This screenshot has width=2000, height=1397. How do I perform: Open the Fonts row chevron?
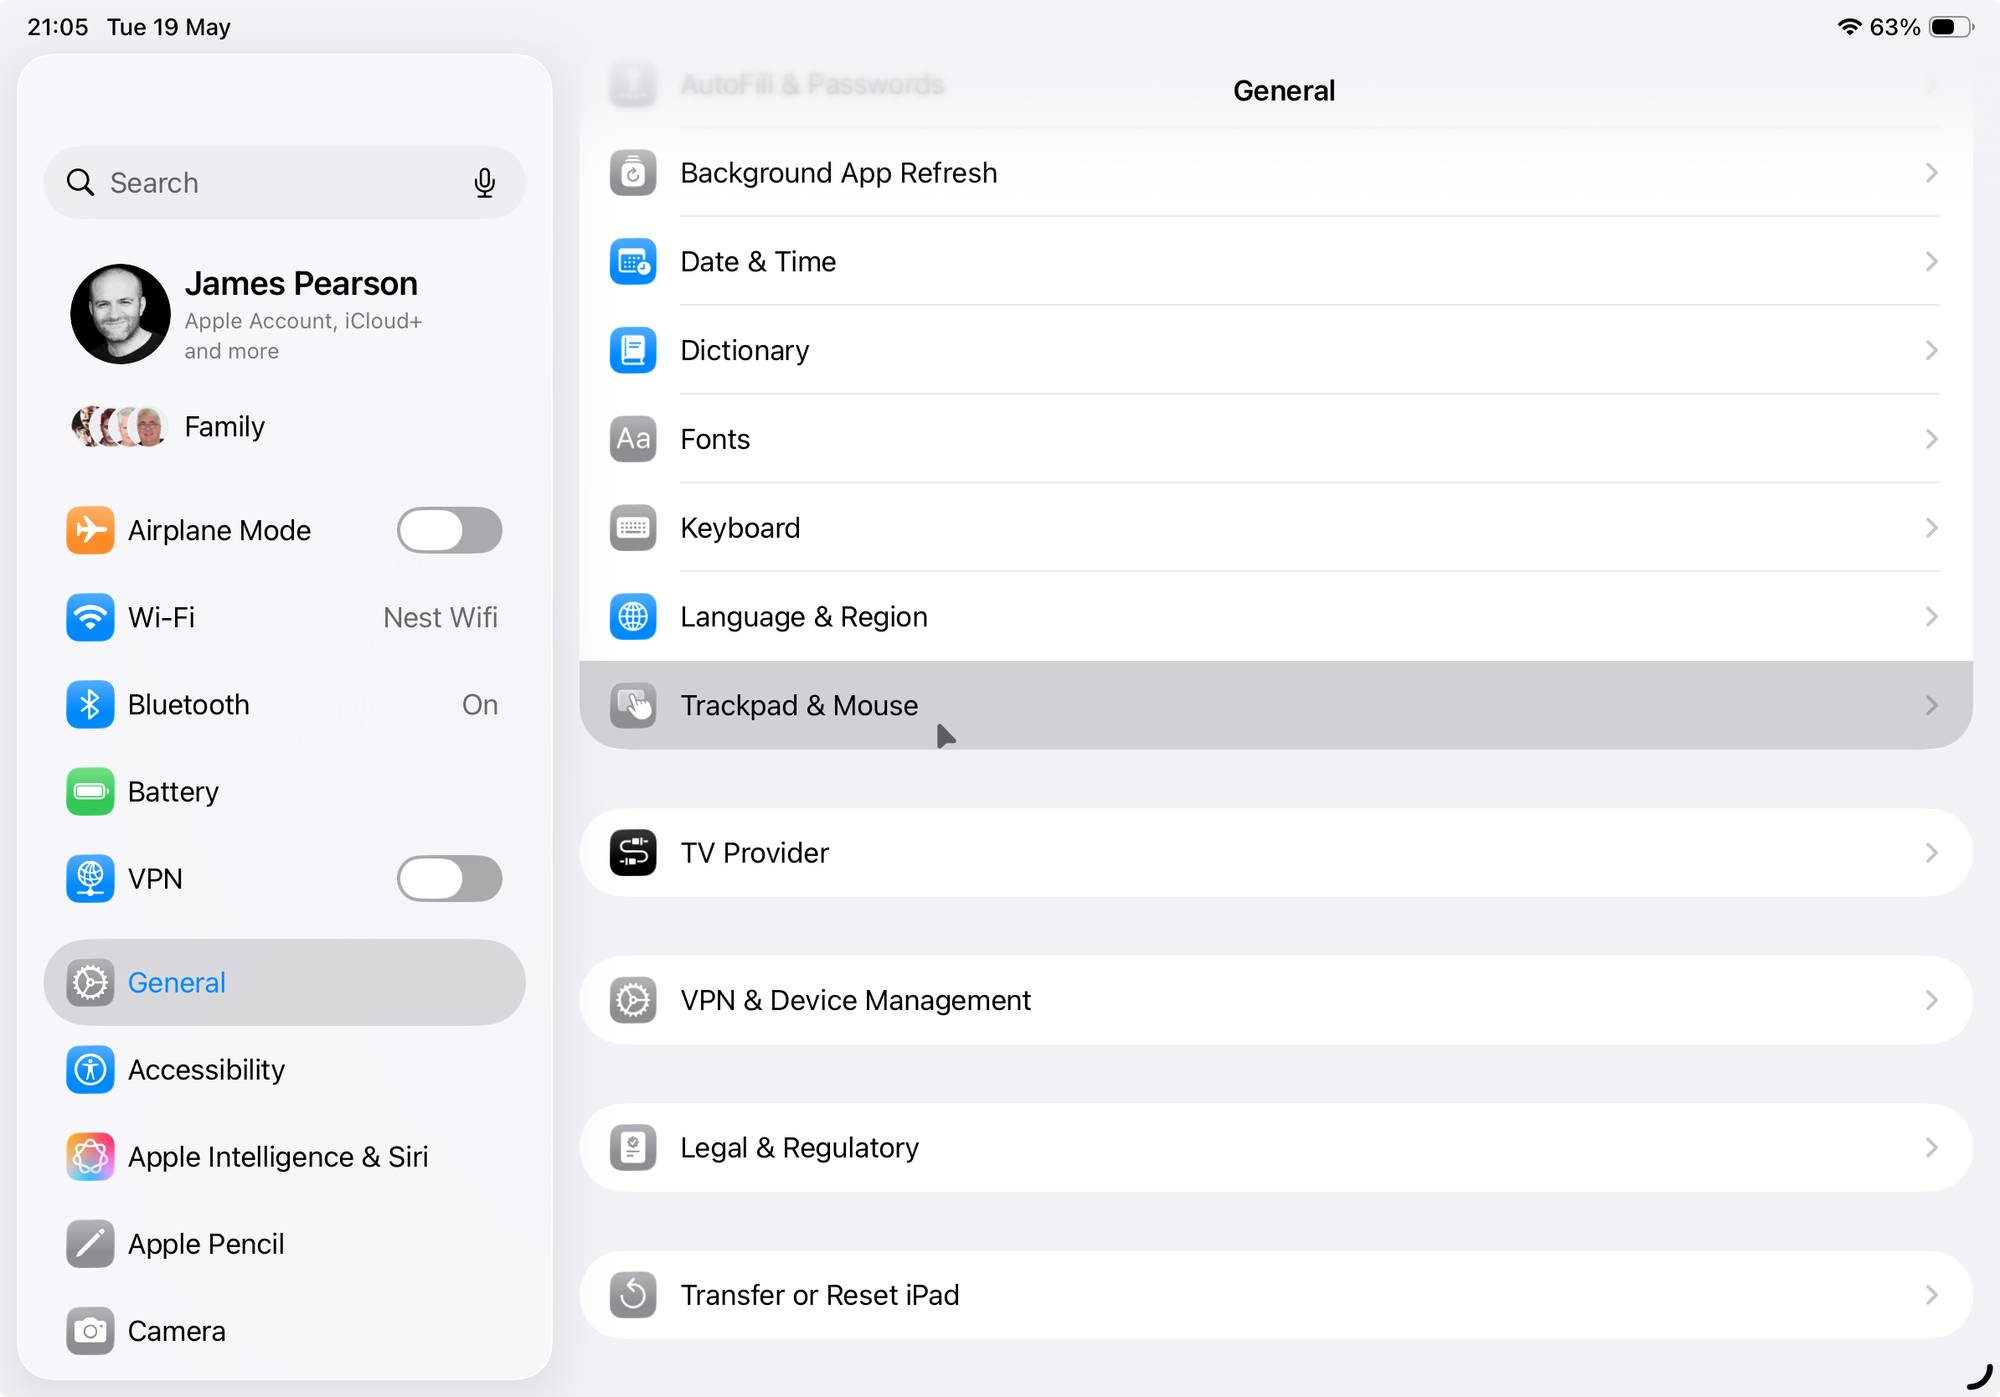click(1931, 439)
